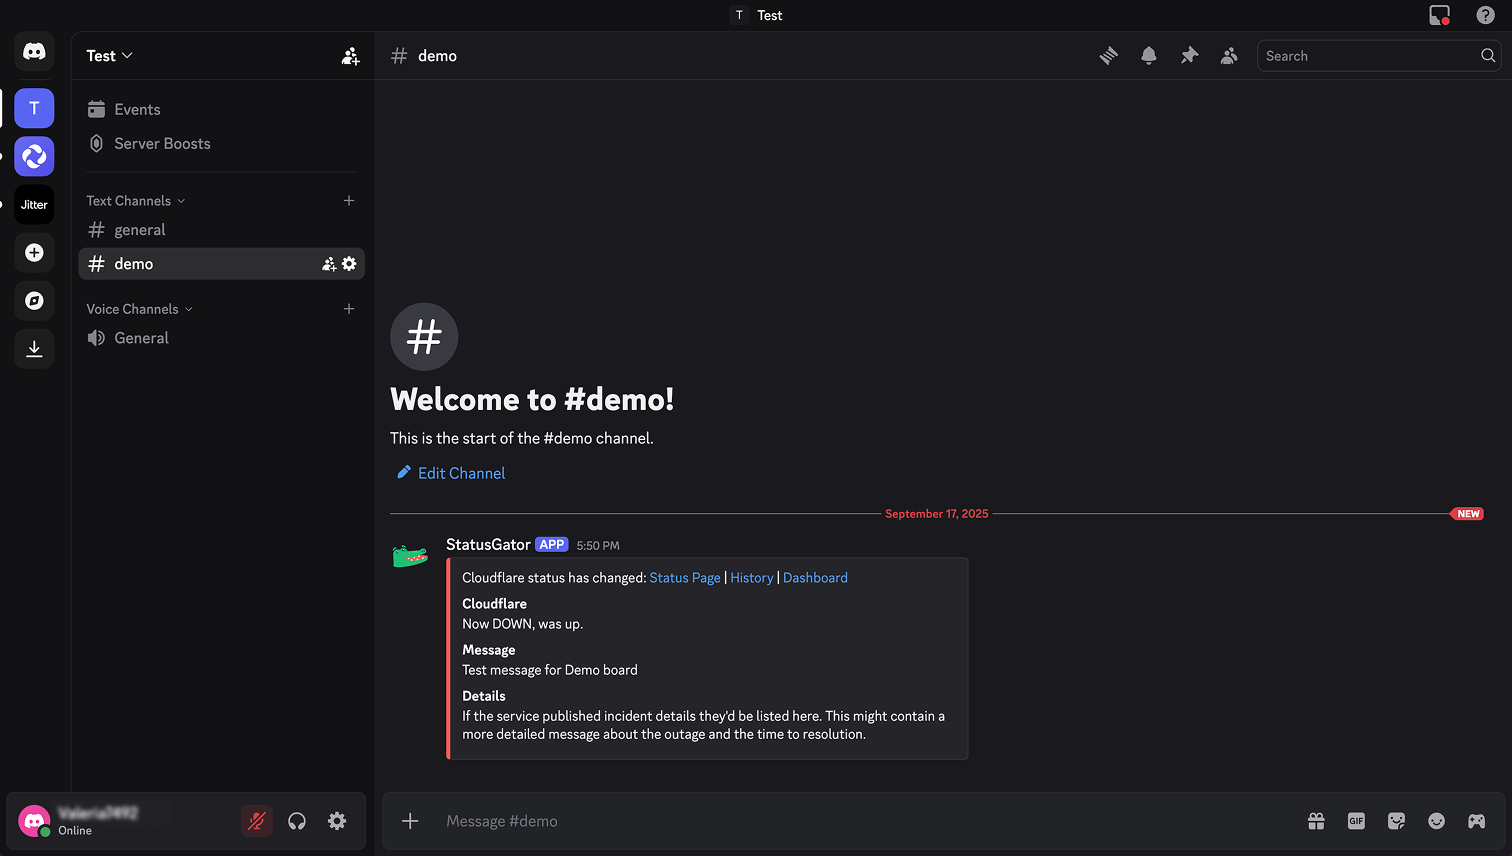Toggle the member list icon
The height and width of the screenshot is (856, 1512).
(x=1229, y=56)
